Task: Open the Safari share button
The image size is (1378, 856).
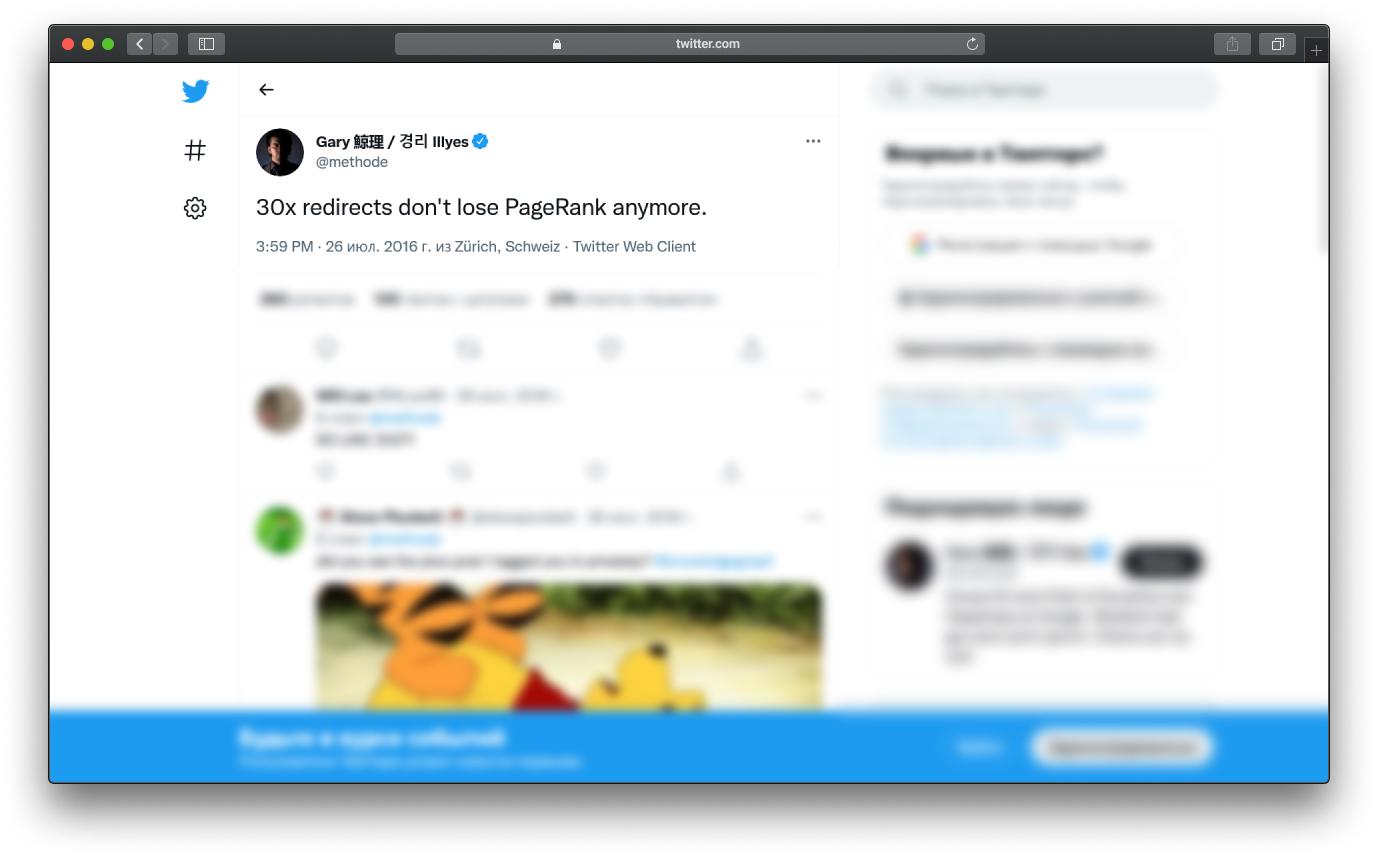Action: pyautogui.click(x=1232, y=44)
